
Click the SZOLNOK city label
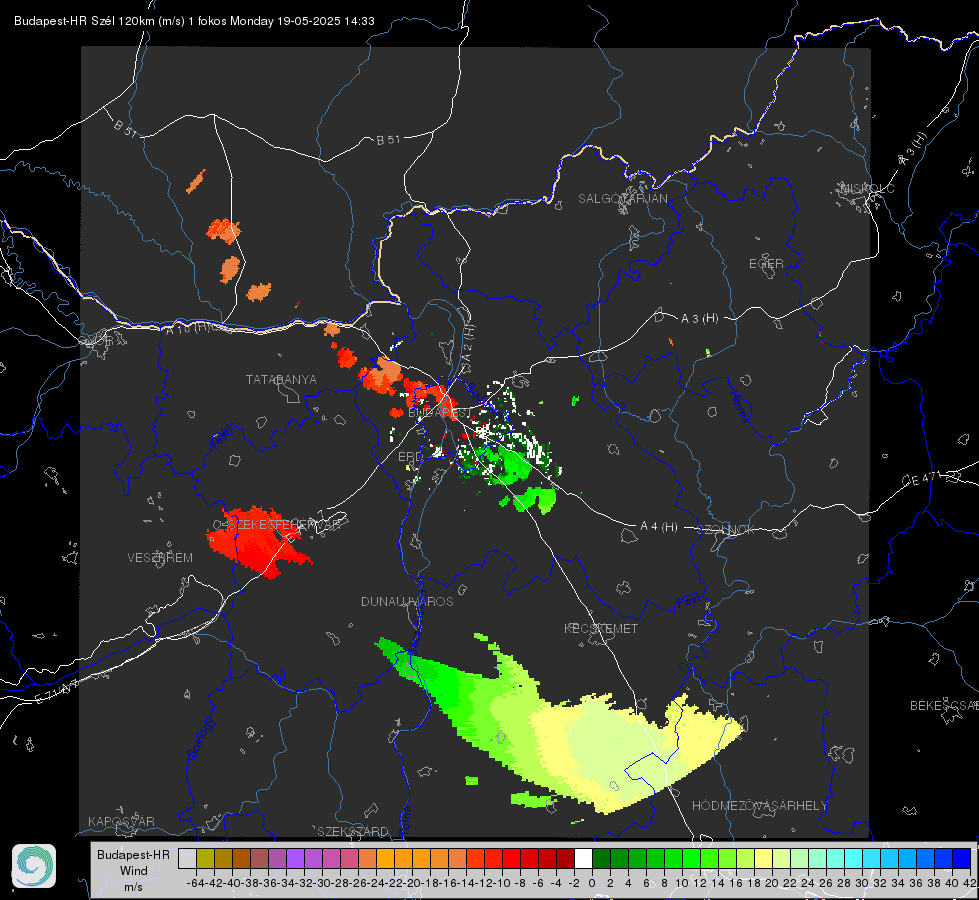click(x=726, y=530)
